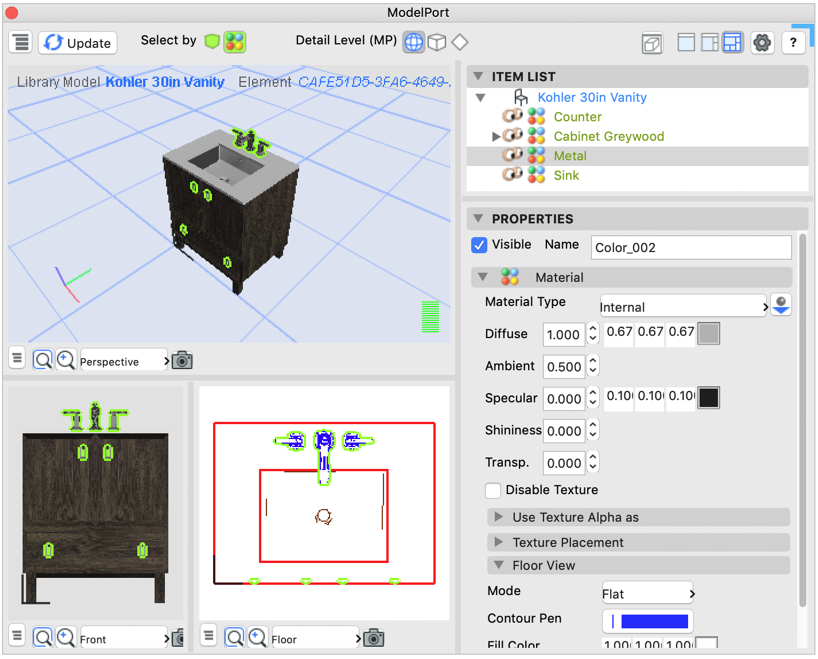Toggle visibility chain icon for Counter
The height and width of the screenshot is (659, 818).
point(512,117)
